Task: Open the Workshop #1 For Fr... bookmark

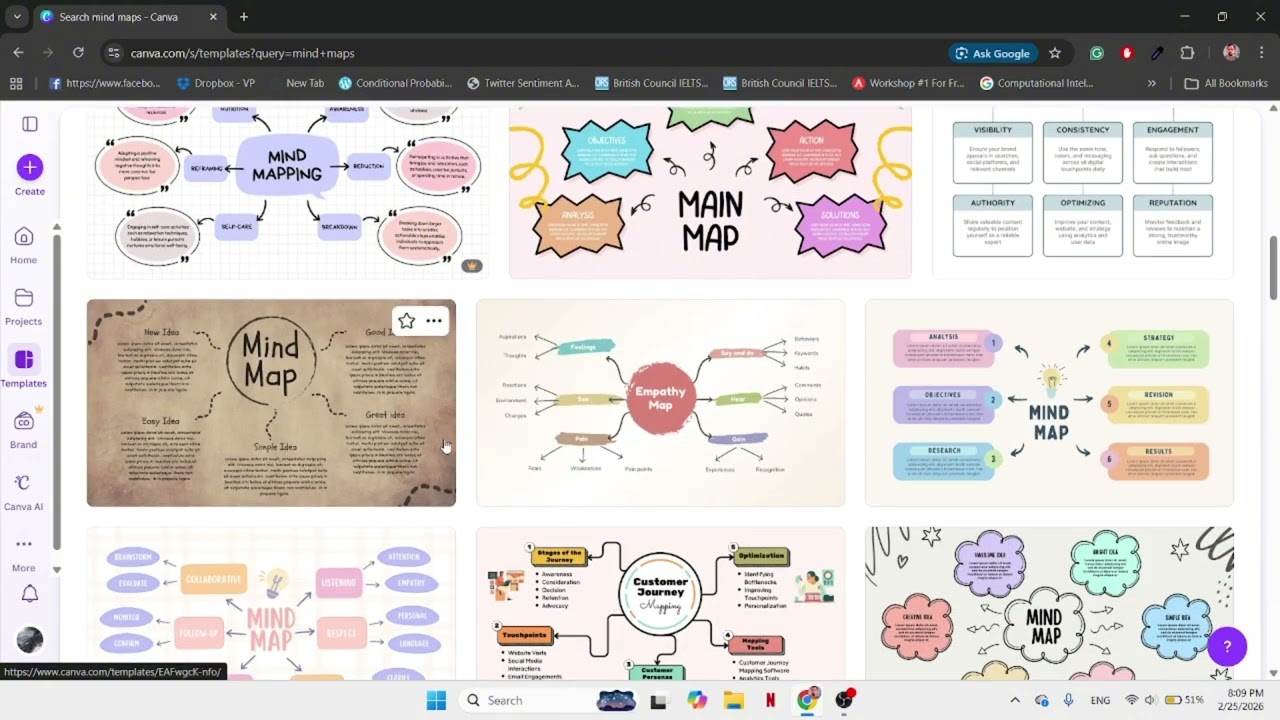Action: 908,83
